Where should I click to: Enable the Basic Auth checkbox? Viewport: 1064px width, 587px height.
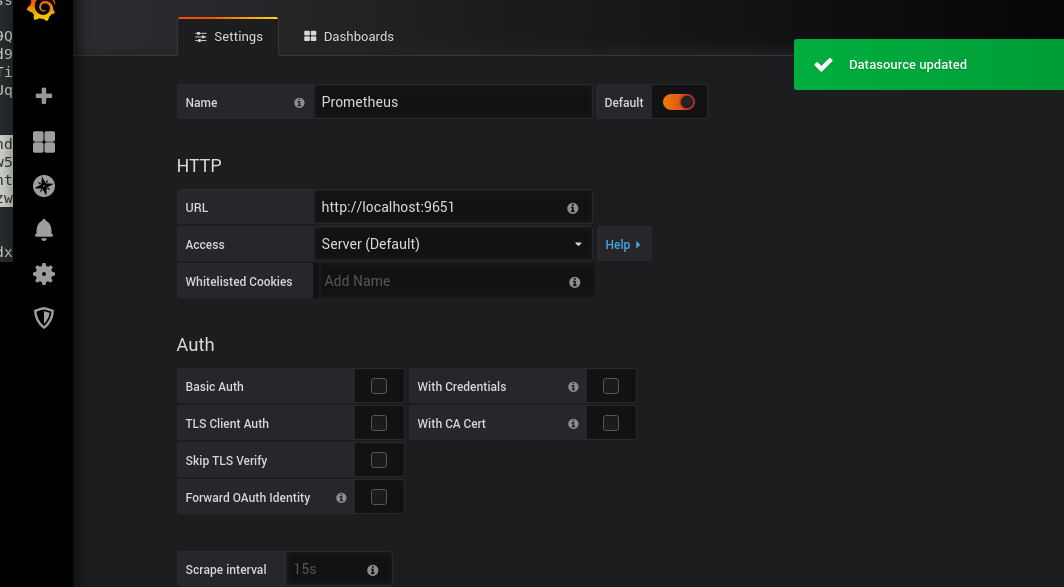coord(379,386)
